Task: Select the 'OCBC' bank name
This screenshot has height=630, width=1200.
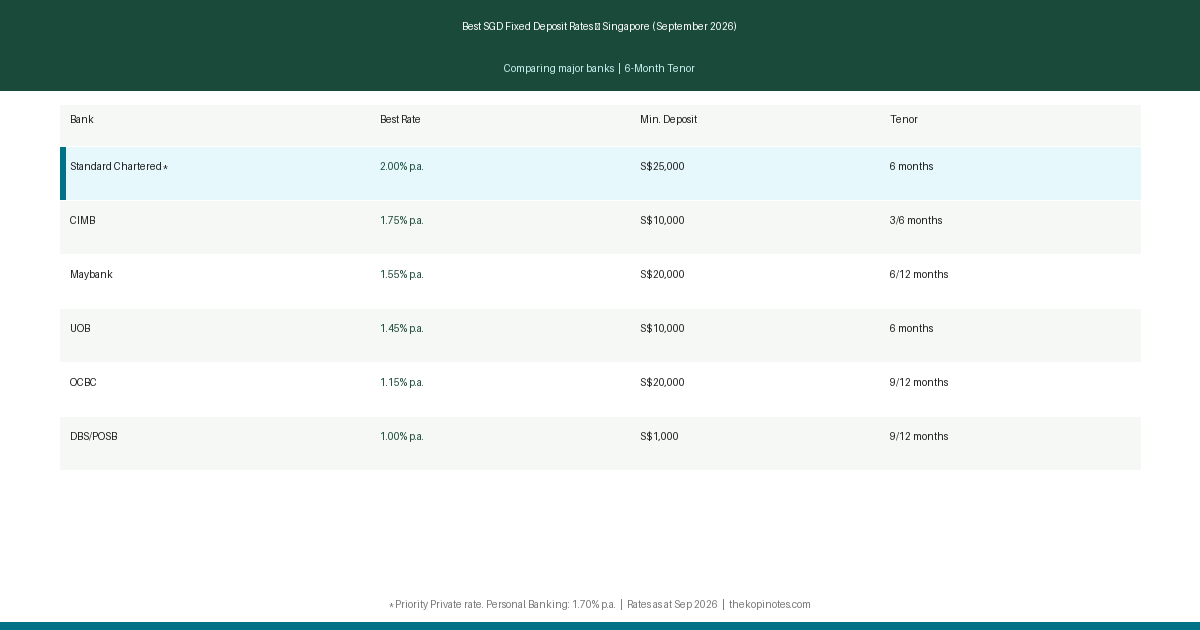Action: 83,383
